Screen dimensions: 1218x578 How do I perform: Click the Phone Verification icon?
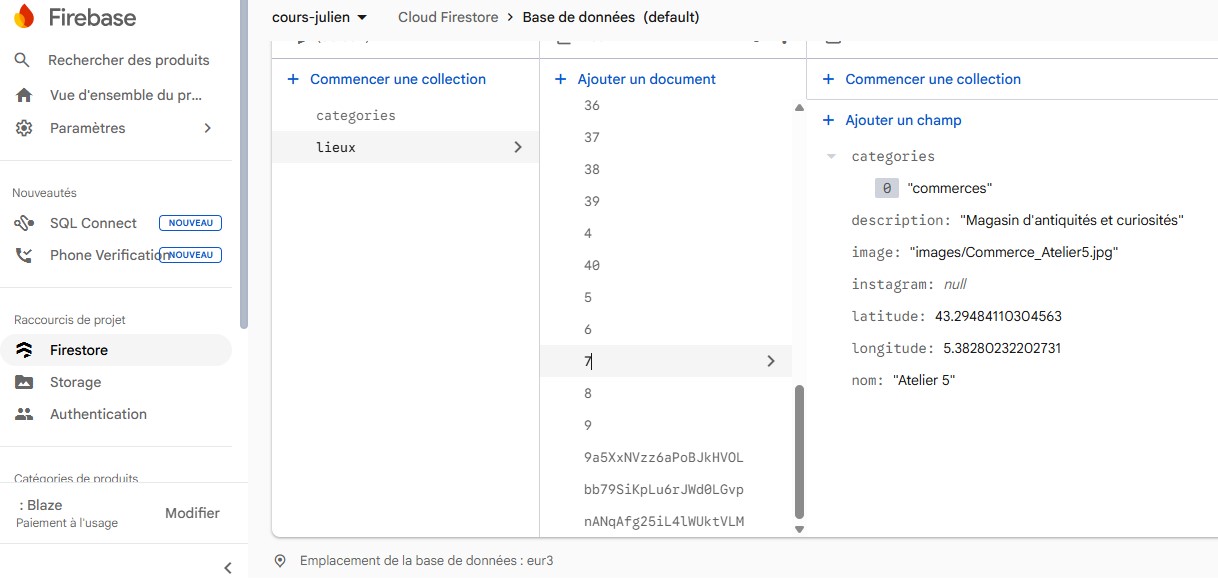pos(24,255)
